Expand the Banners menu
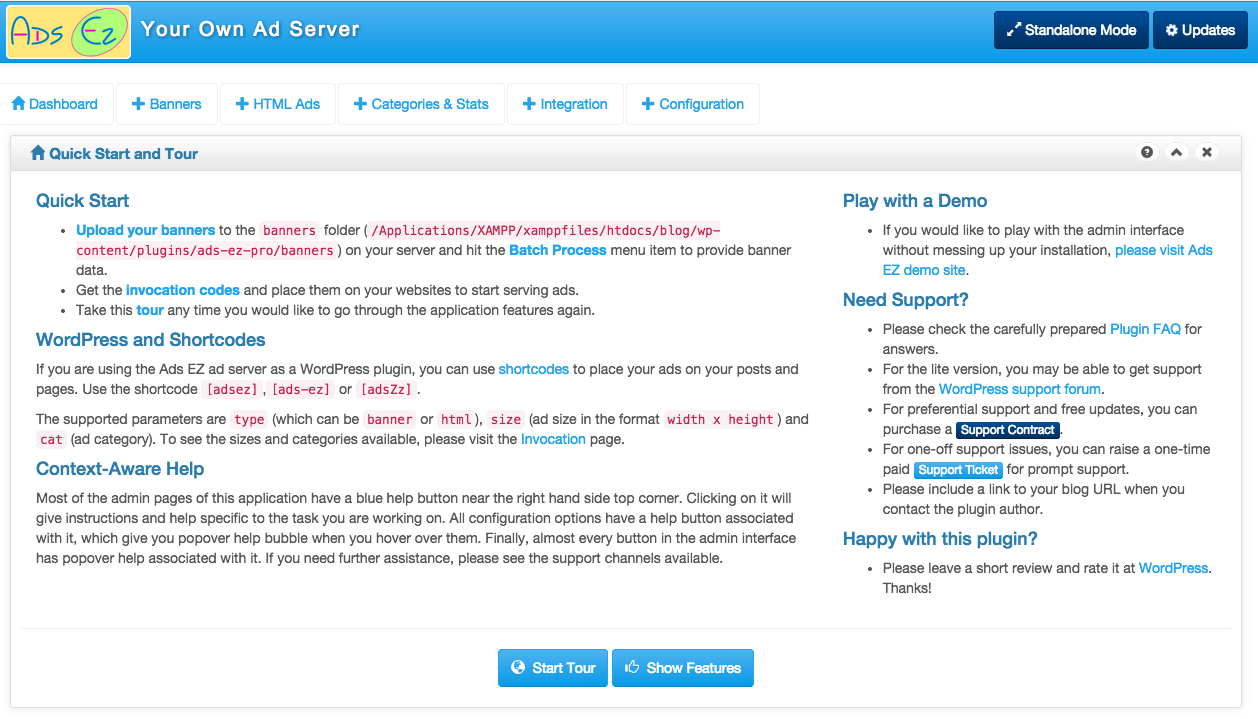The height and width of the screenshot is (719, 1258). tap(167, 104)
